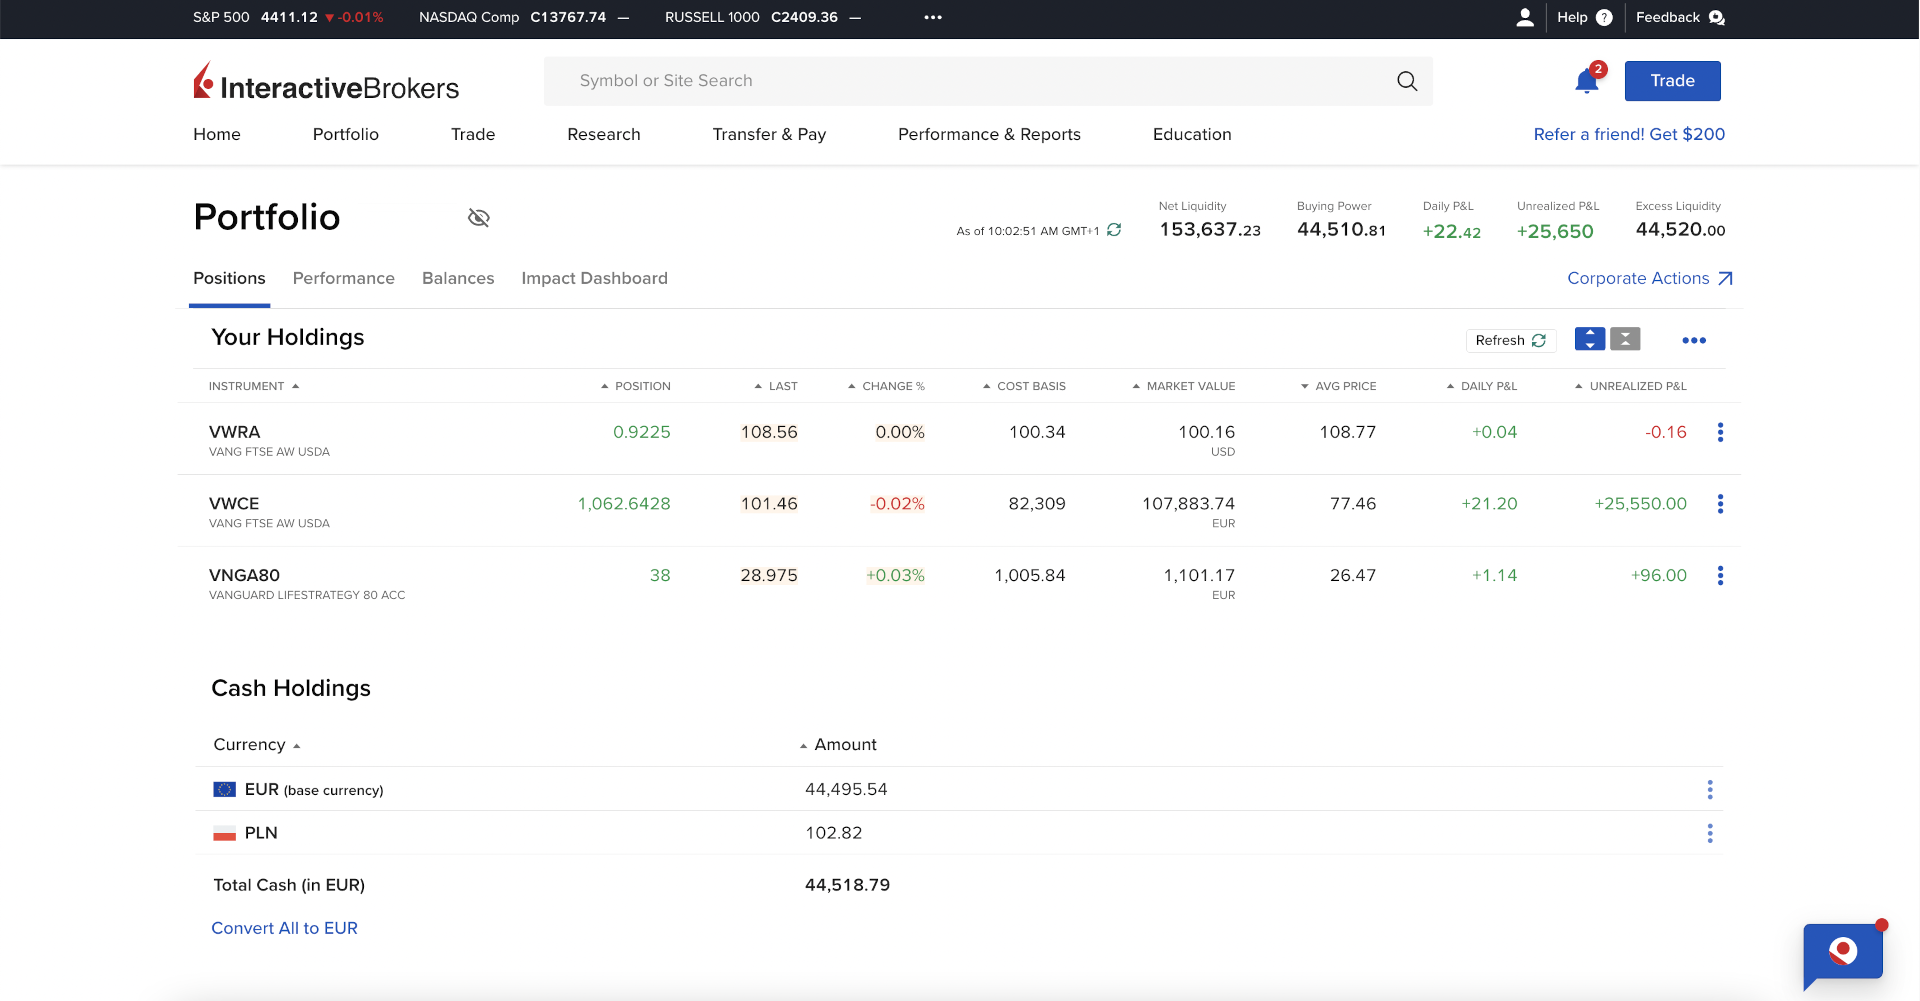Toggle portfolio privacy eye icon
The image size is (1920, 1001).
479,218
